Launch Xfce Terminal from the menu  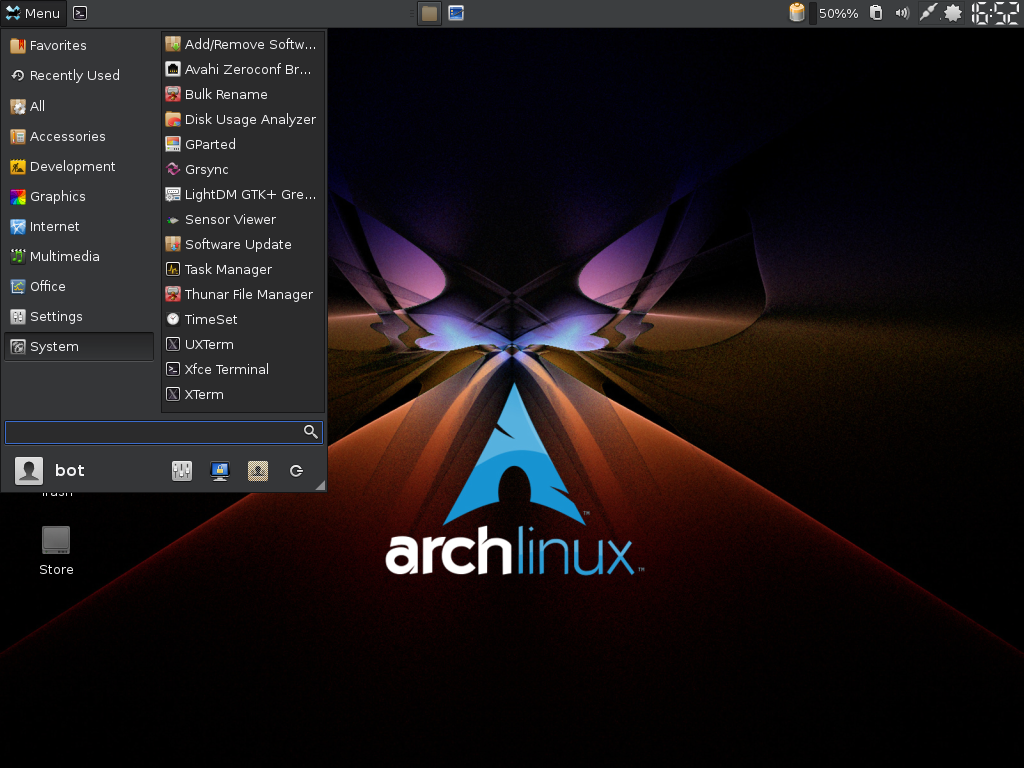(243, 370)
